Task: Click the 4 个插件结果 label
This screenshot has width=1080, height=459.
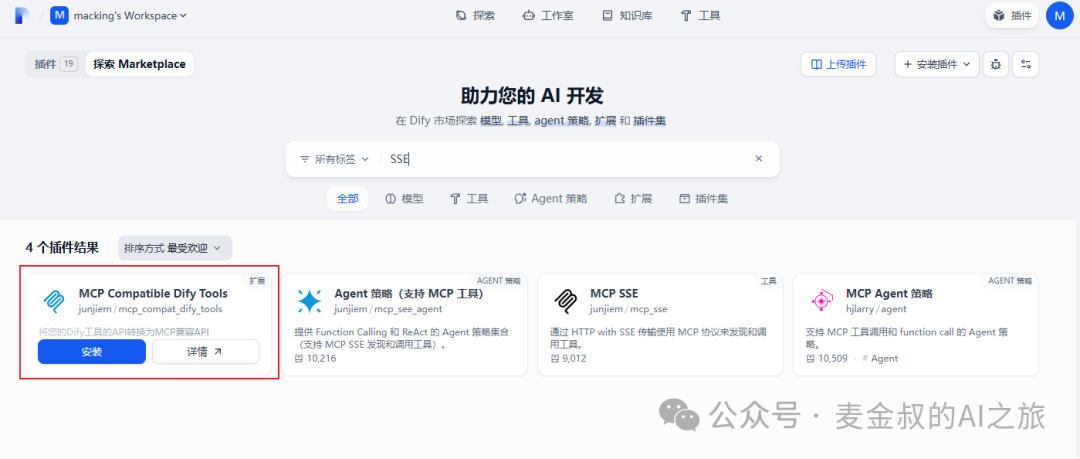Action: click(x=62, y=247)
